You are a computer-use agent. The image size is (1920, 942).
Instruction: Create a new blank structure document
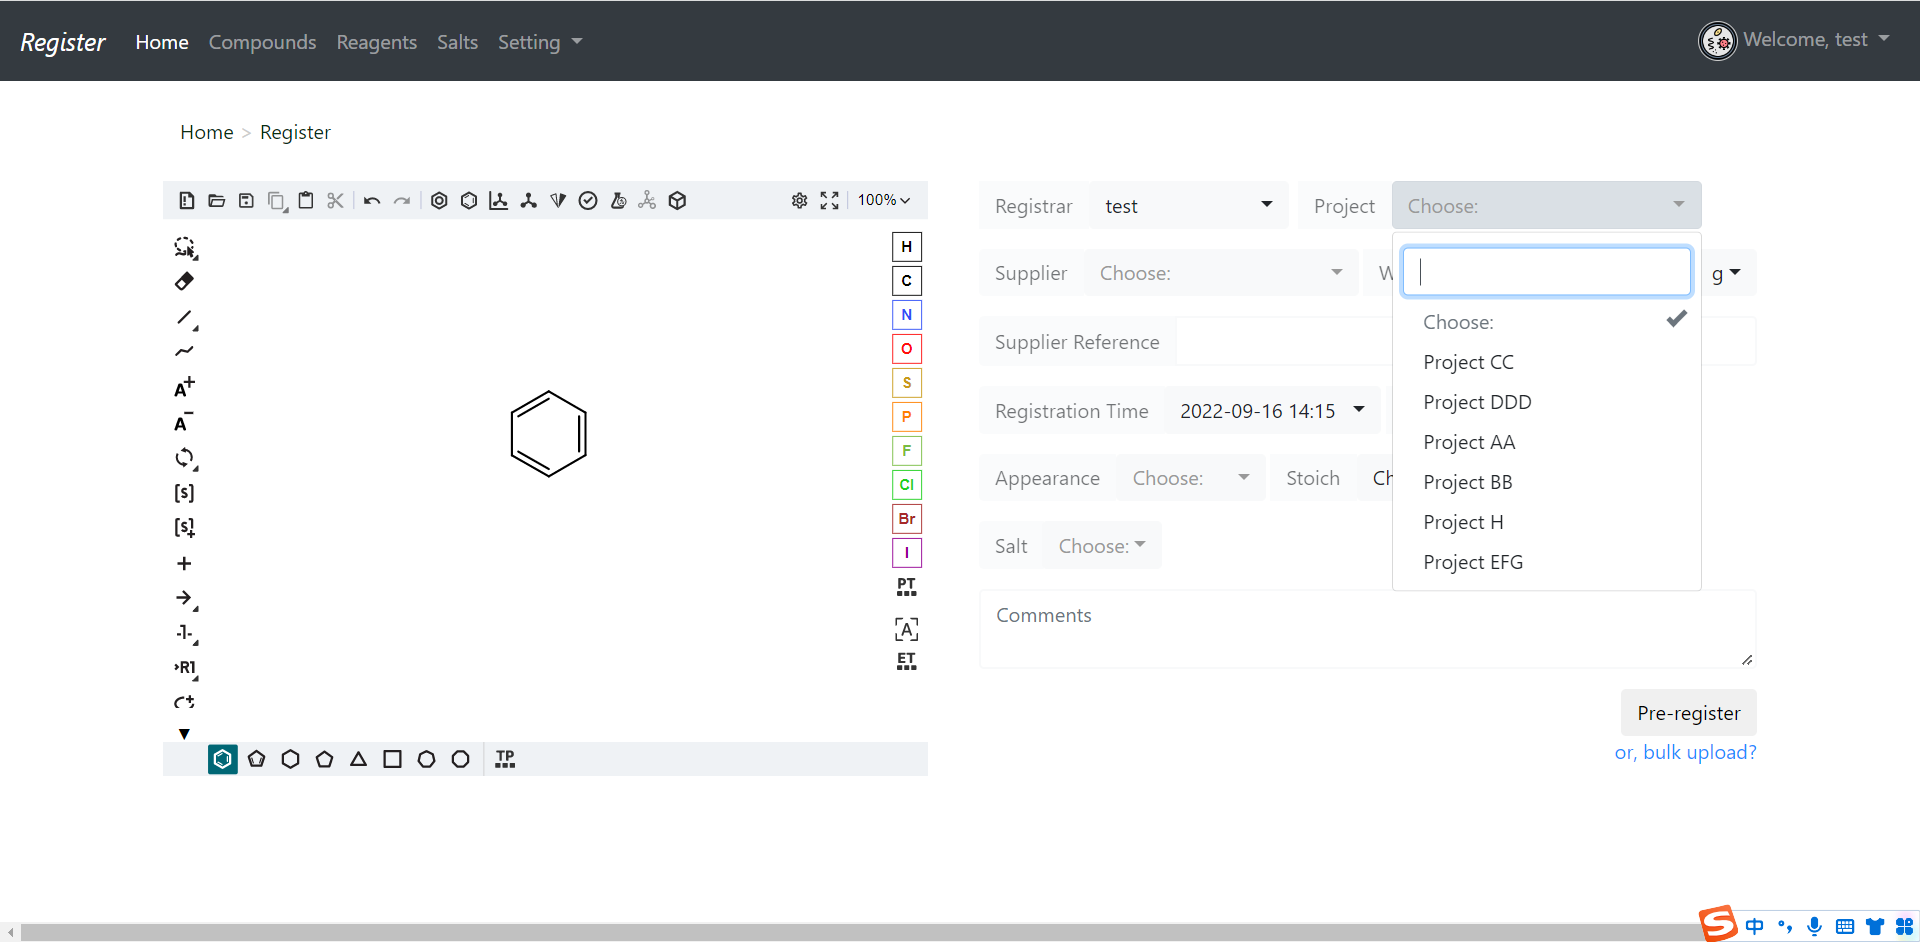pos(187,201)
